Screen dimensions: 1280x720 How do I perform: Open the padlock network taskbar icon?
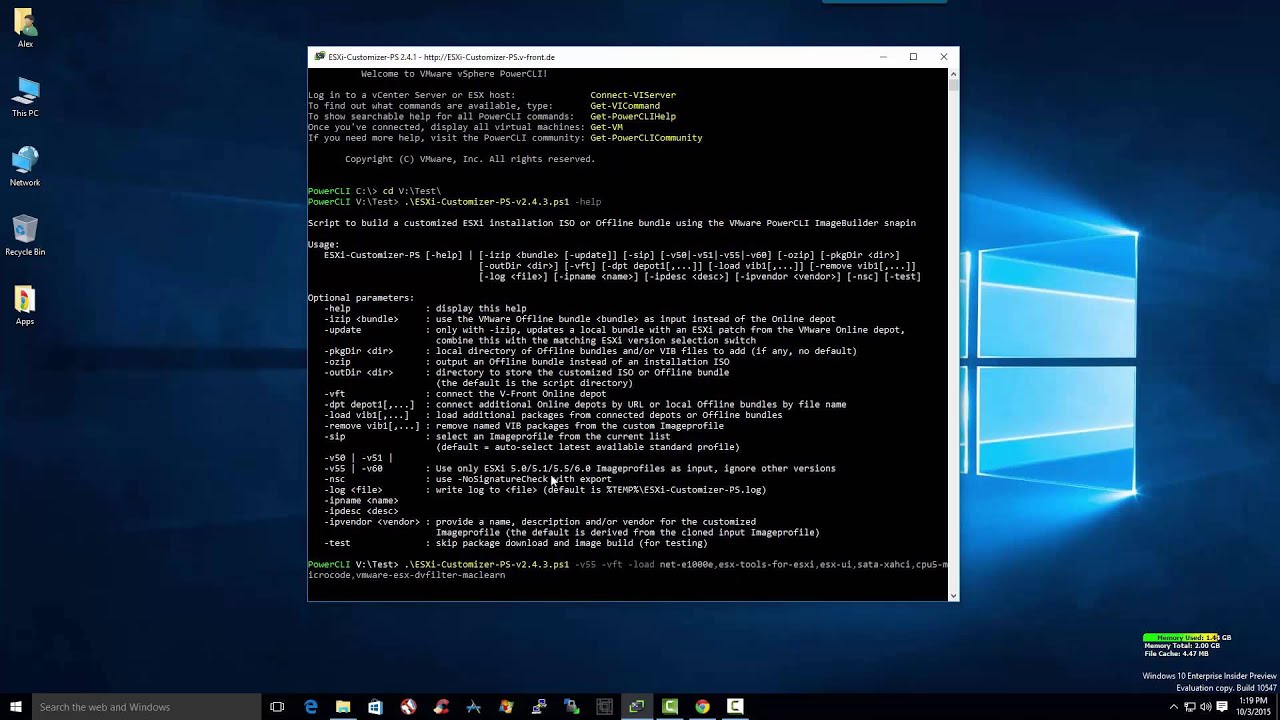click(571, 707)
